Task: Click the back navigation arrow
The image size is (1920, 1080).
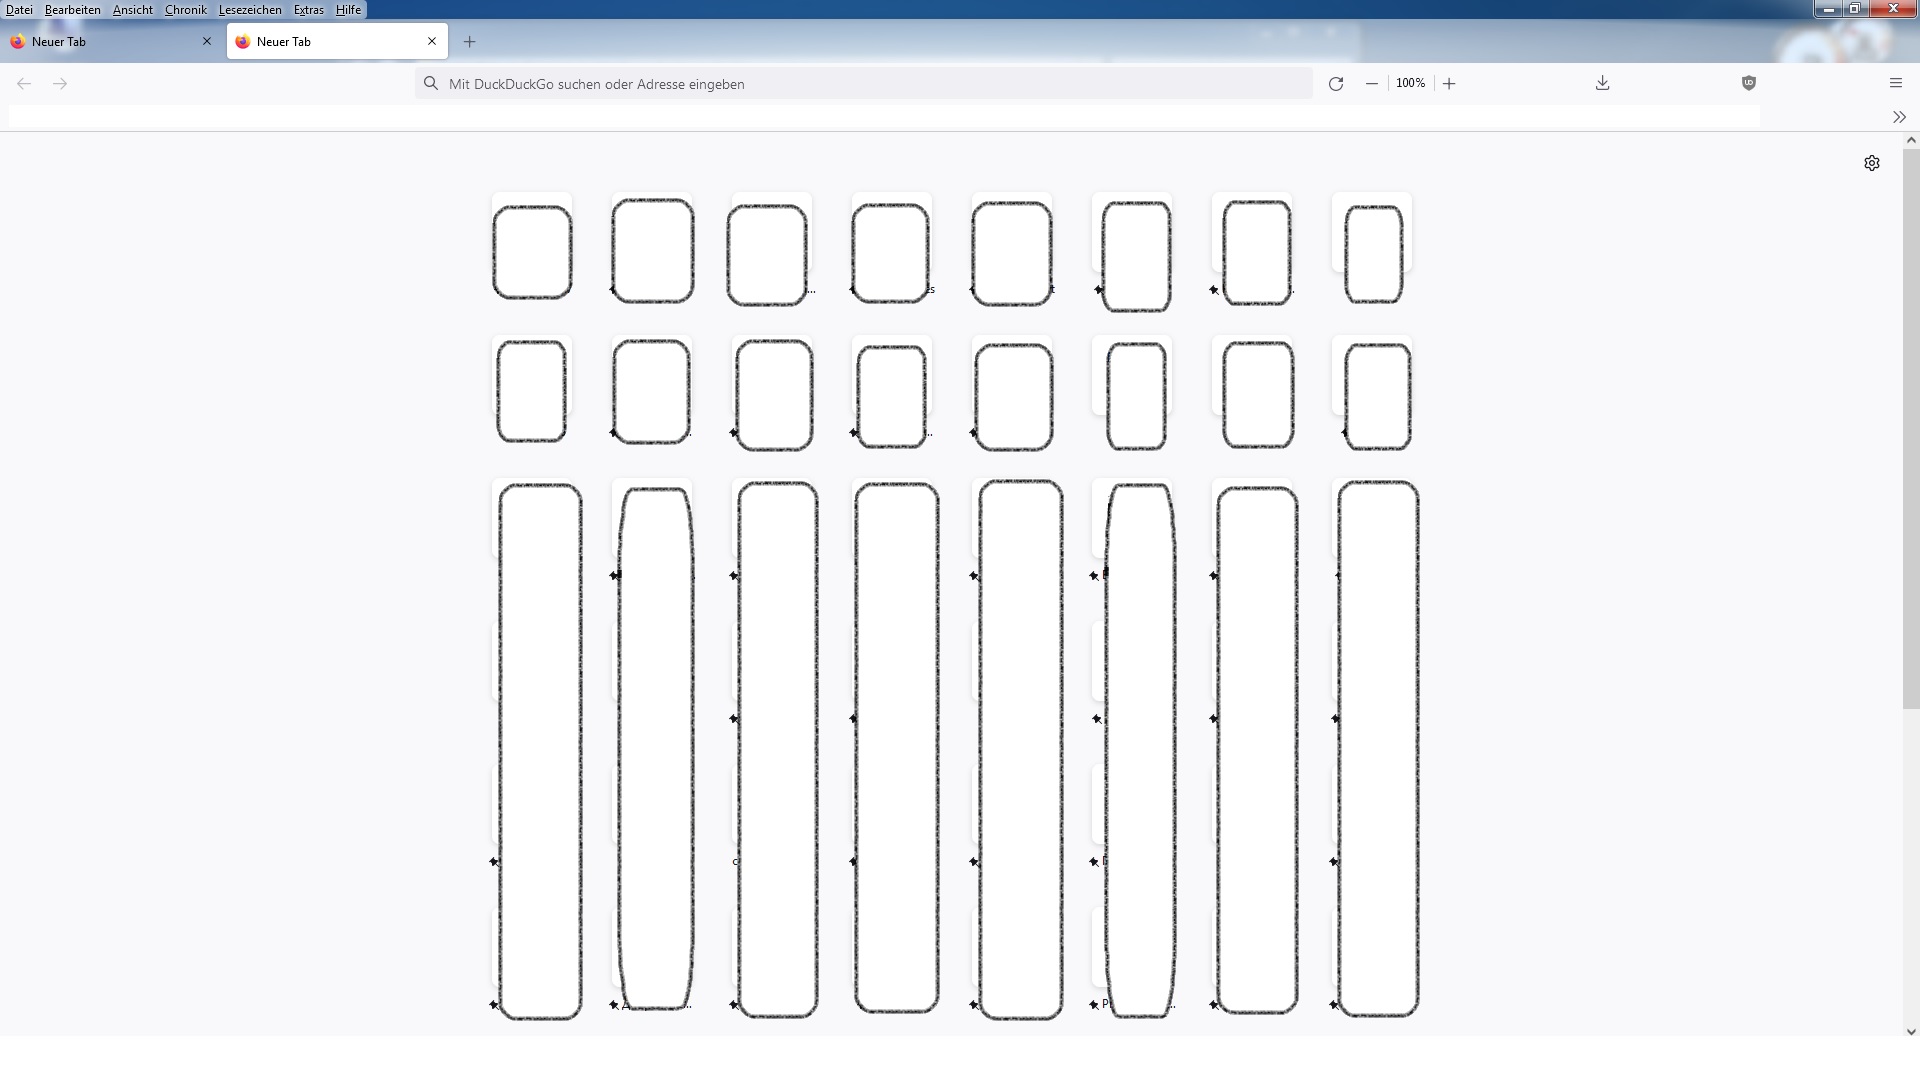Action: (24, 84)
